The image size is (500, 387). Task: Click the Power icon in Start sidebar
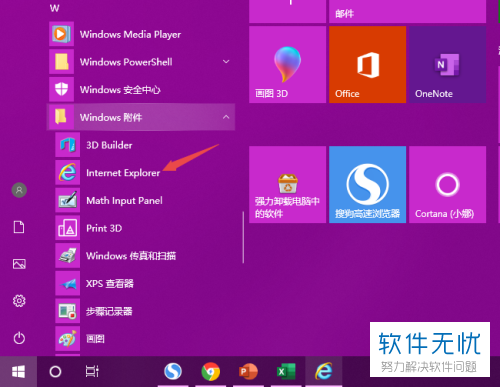(x=19, y=338)
